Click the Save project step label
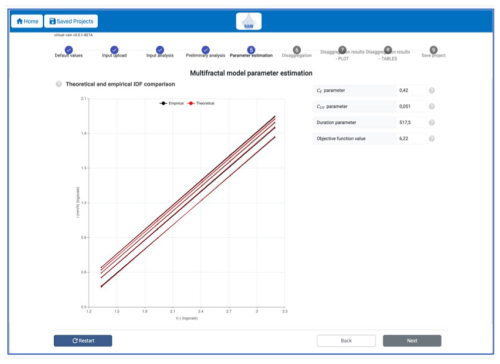Screen dimensions: 500x364 433,56
